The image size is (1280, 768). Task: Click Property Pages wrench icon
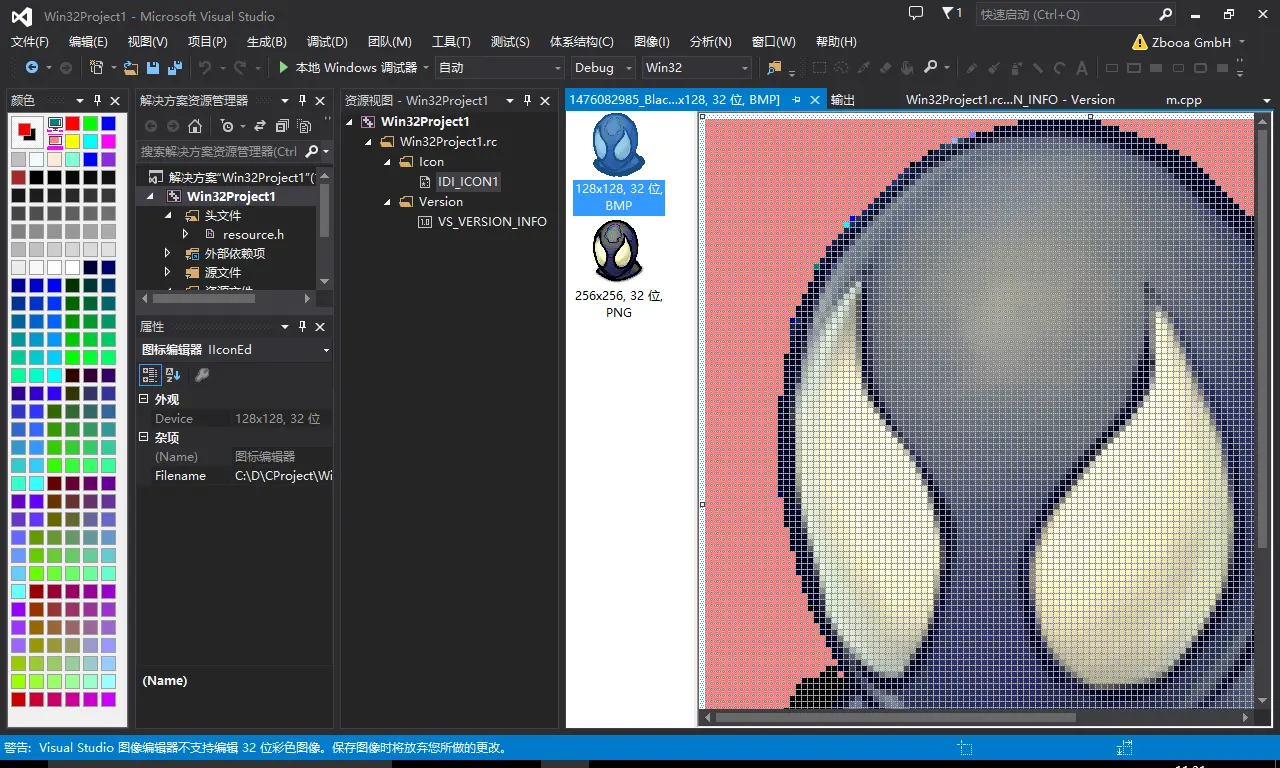pos(201,375)
